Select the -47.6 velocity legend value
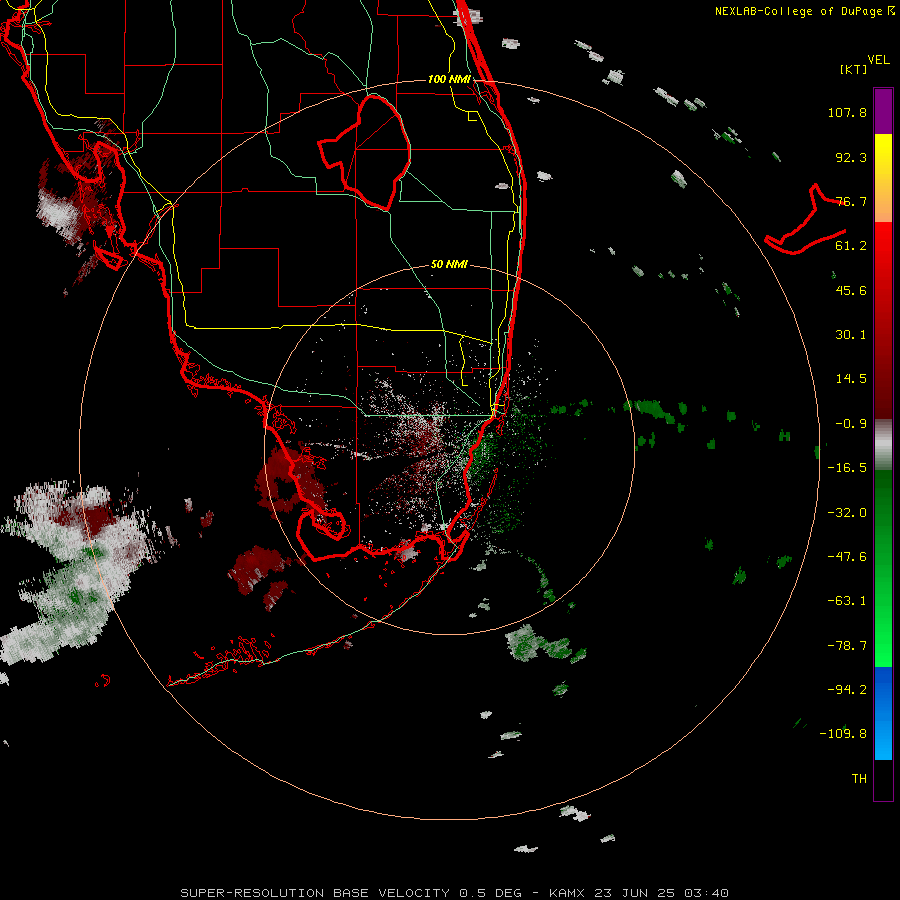Viewport: 900px width, 900px height. tap(847, 557)
